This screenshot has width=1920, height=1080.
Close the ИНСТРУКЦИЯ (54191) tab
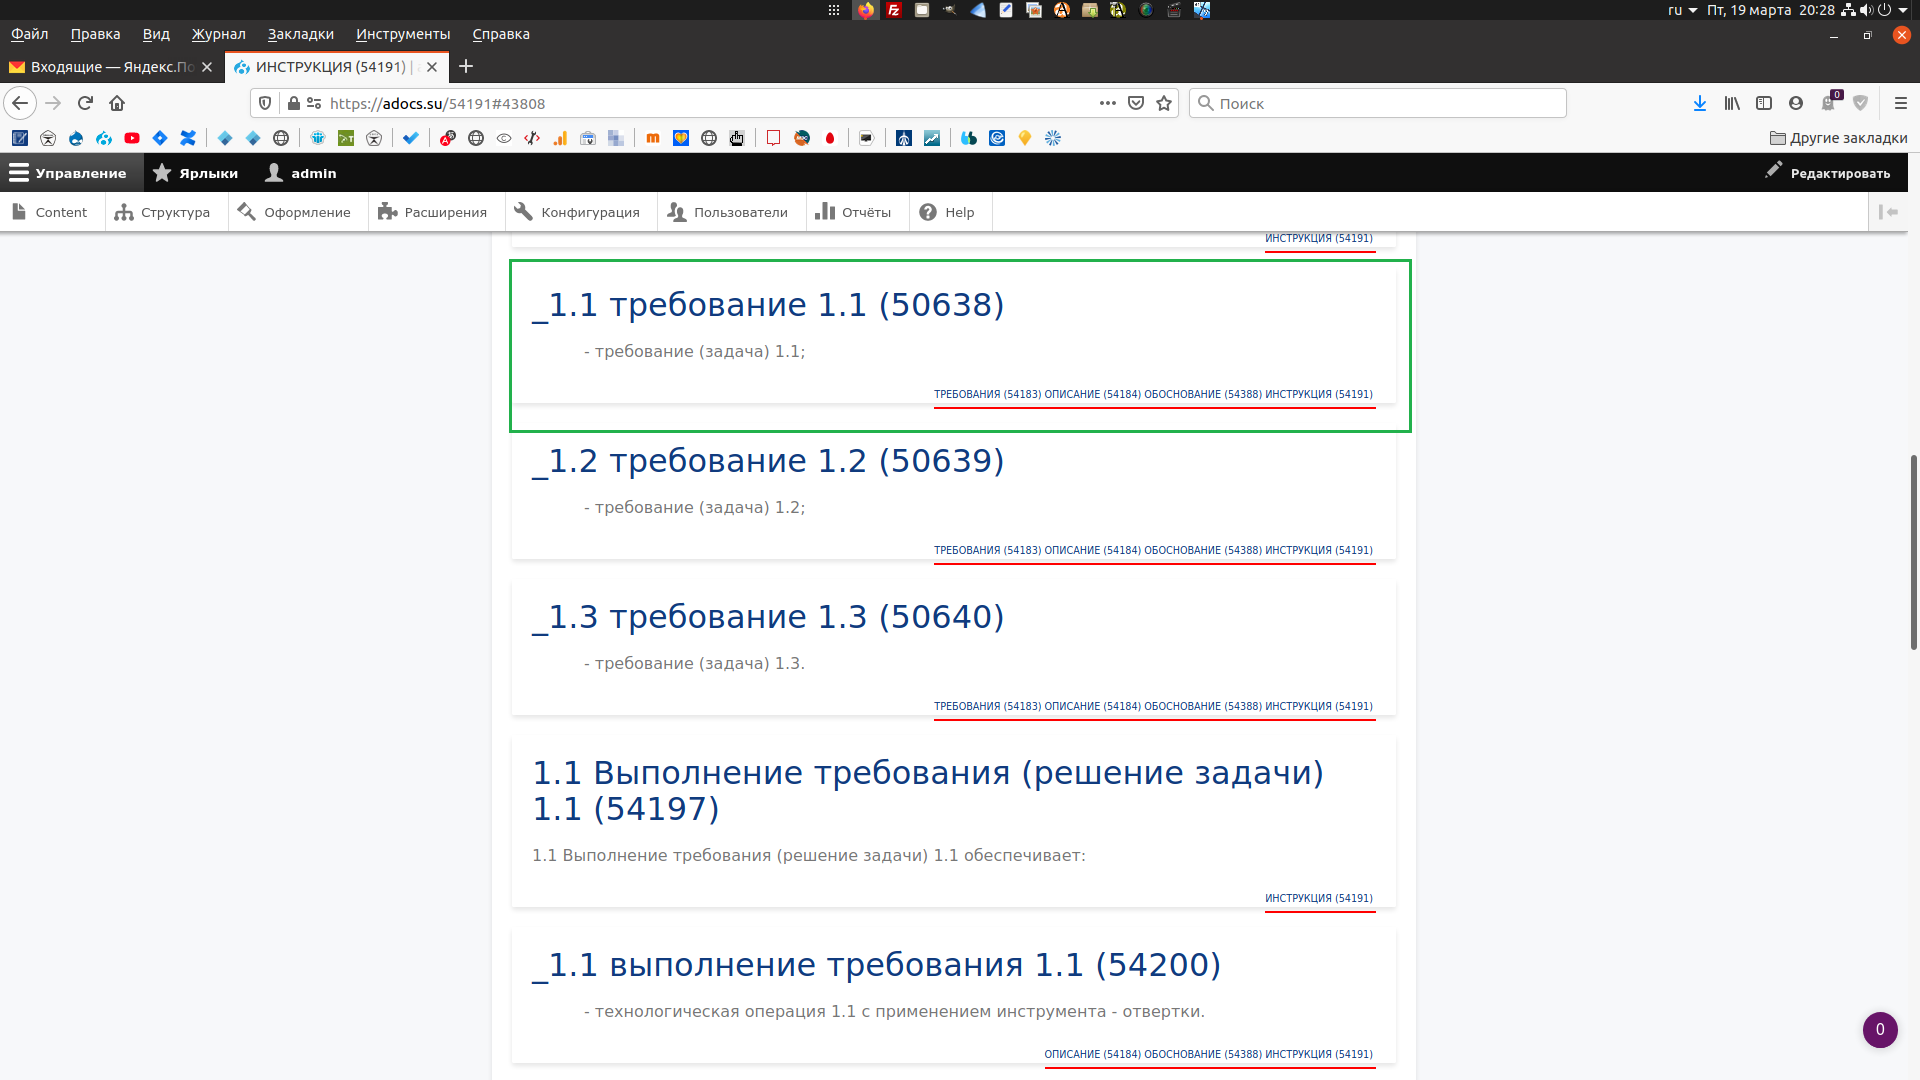432,67
